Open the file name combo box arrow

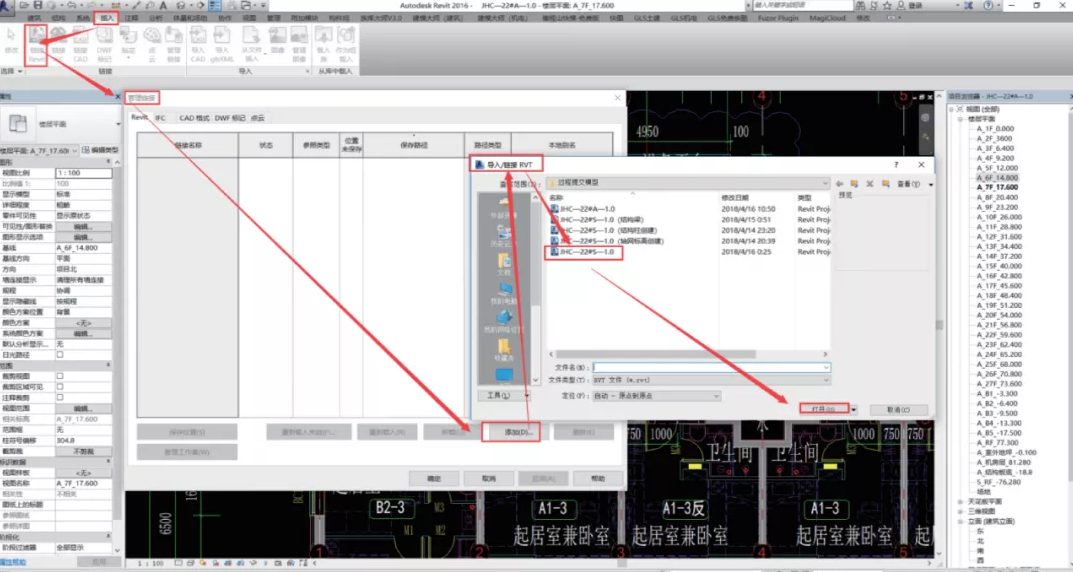click(x=826, y=367)
